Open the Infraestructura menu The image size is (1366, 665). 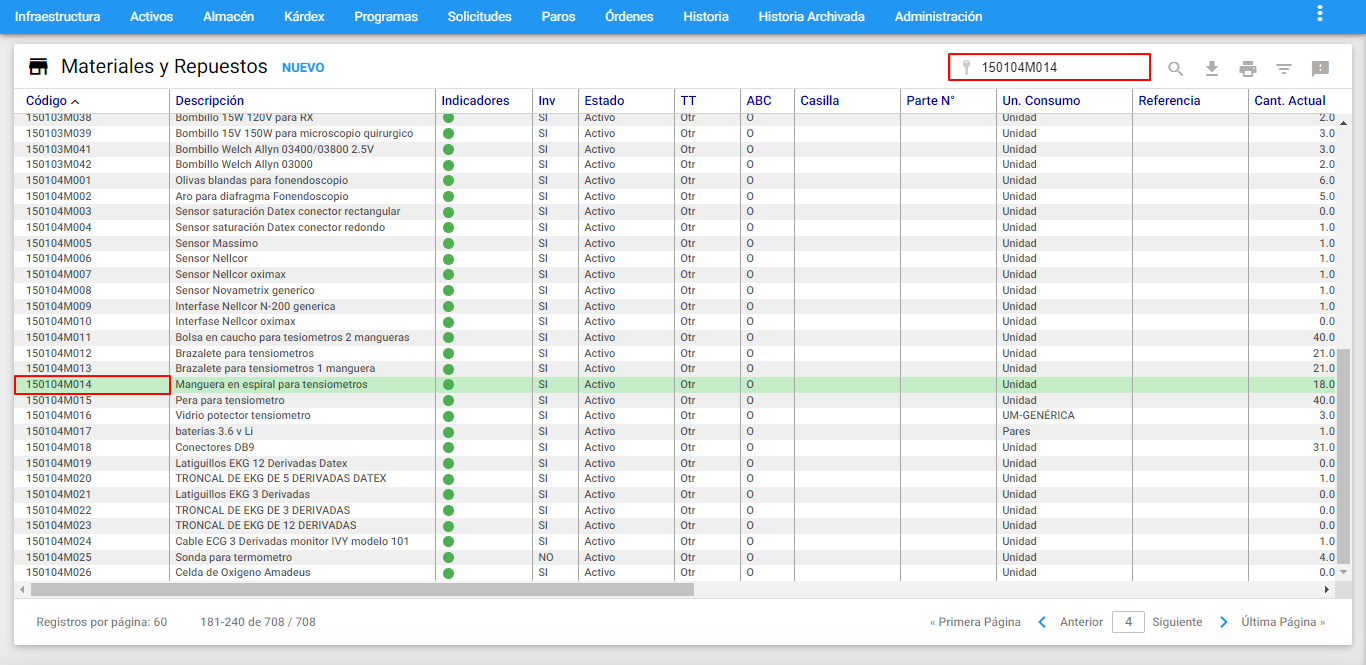(x=57, y=17)
